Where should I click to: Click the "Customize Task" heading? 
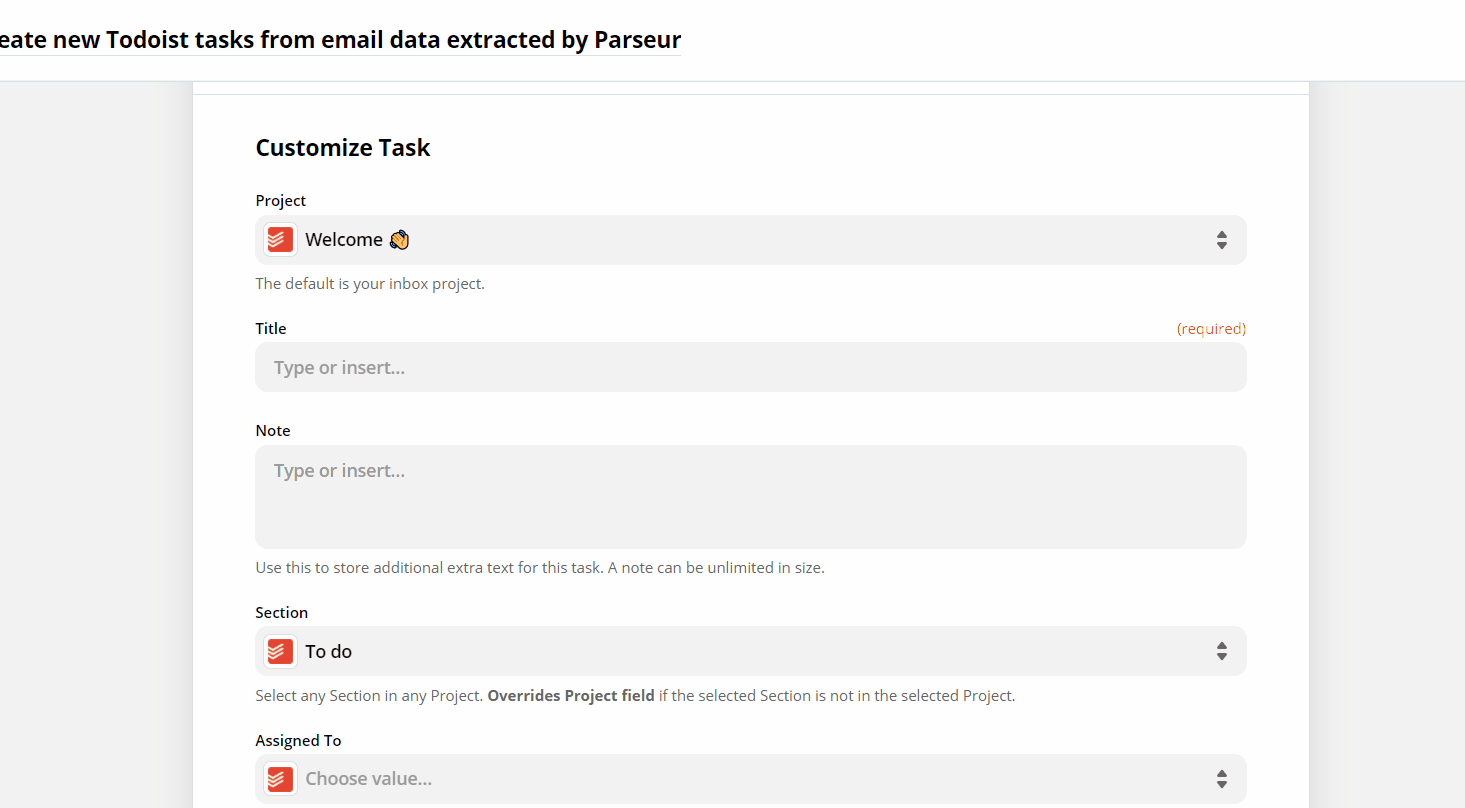pyautogui.click(x=342, y=147)
